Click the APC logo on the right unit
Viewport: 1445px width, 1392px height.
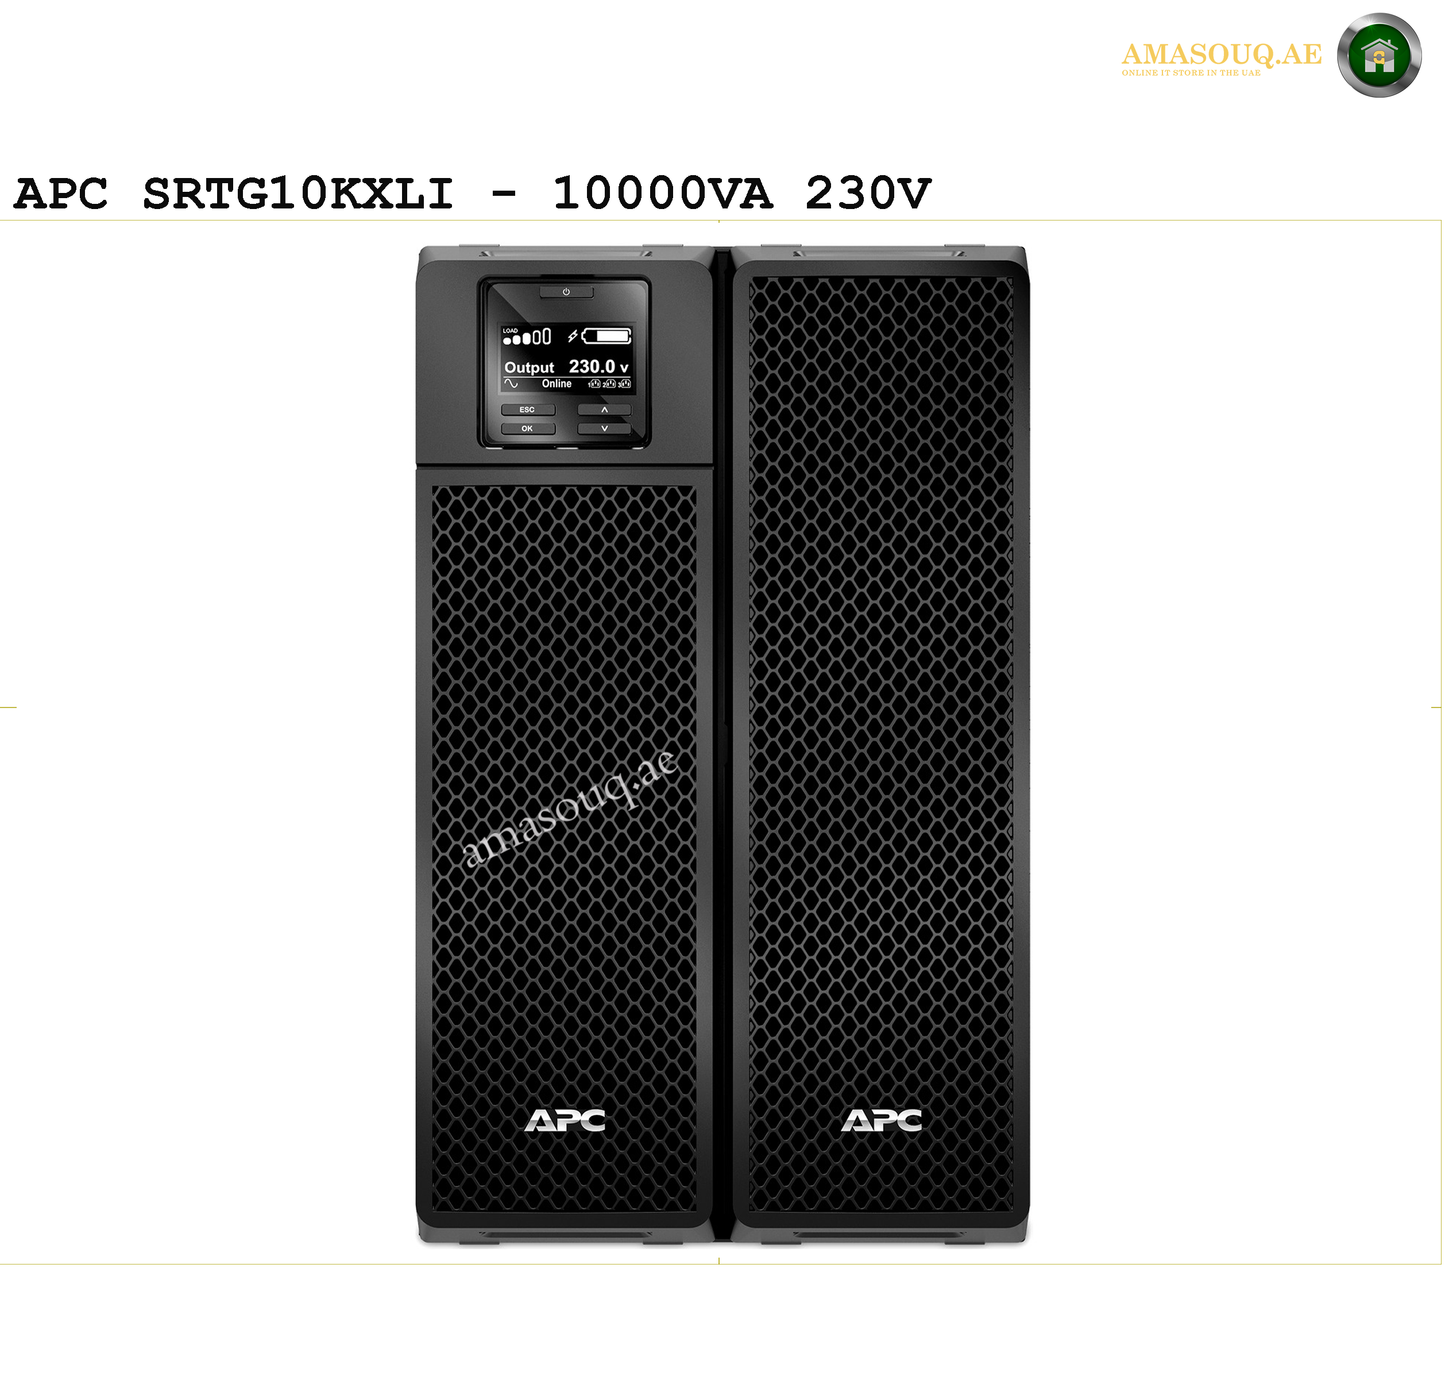[x=881, y=1120]
